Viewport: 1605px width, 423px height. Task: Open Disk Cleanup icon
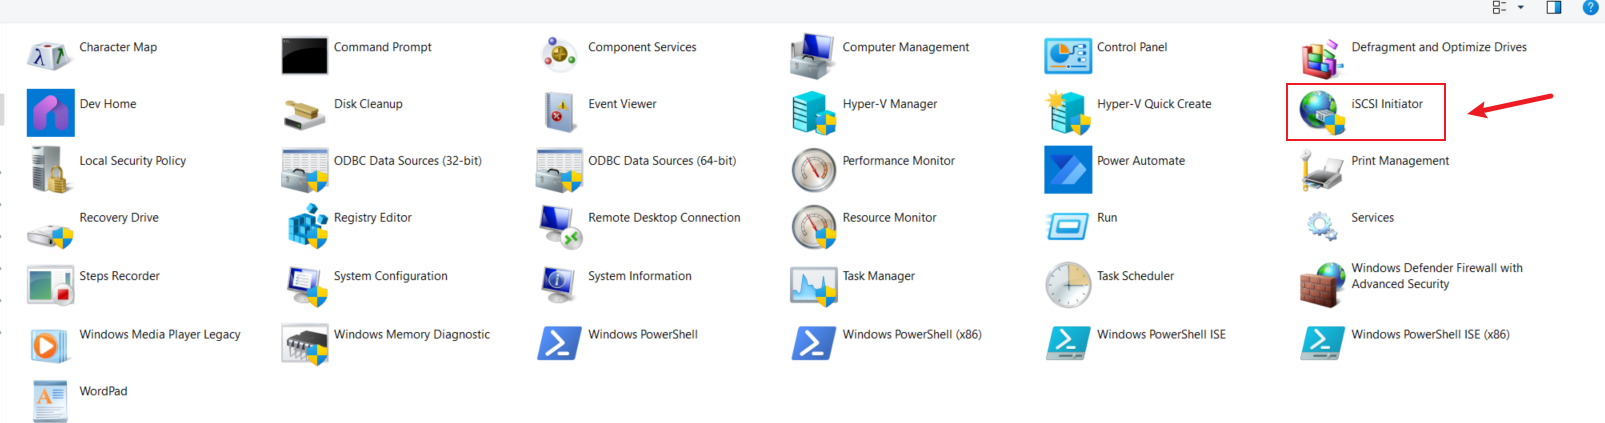(x=304, y=114)
